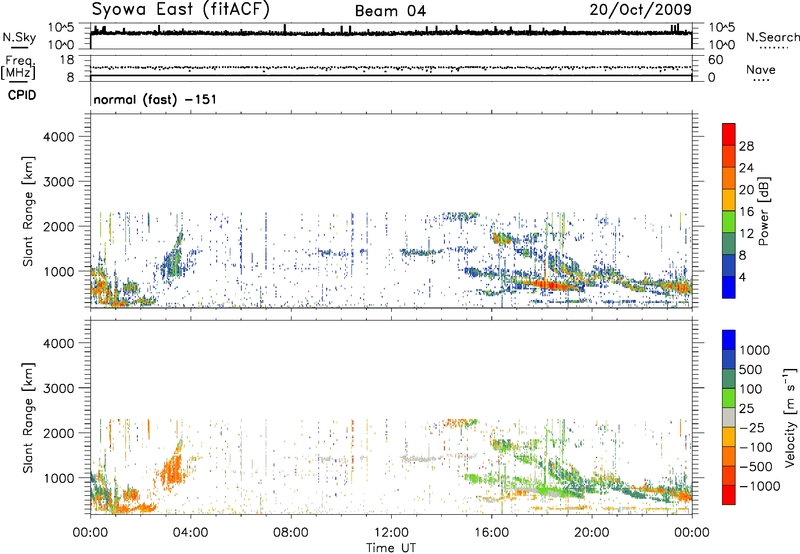The width and height of the screenshot is (800, 554).
Task: Select the '12:00' time tick label
Action: tap(391, 533)
